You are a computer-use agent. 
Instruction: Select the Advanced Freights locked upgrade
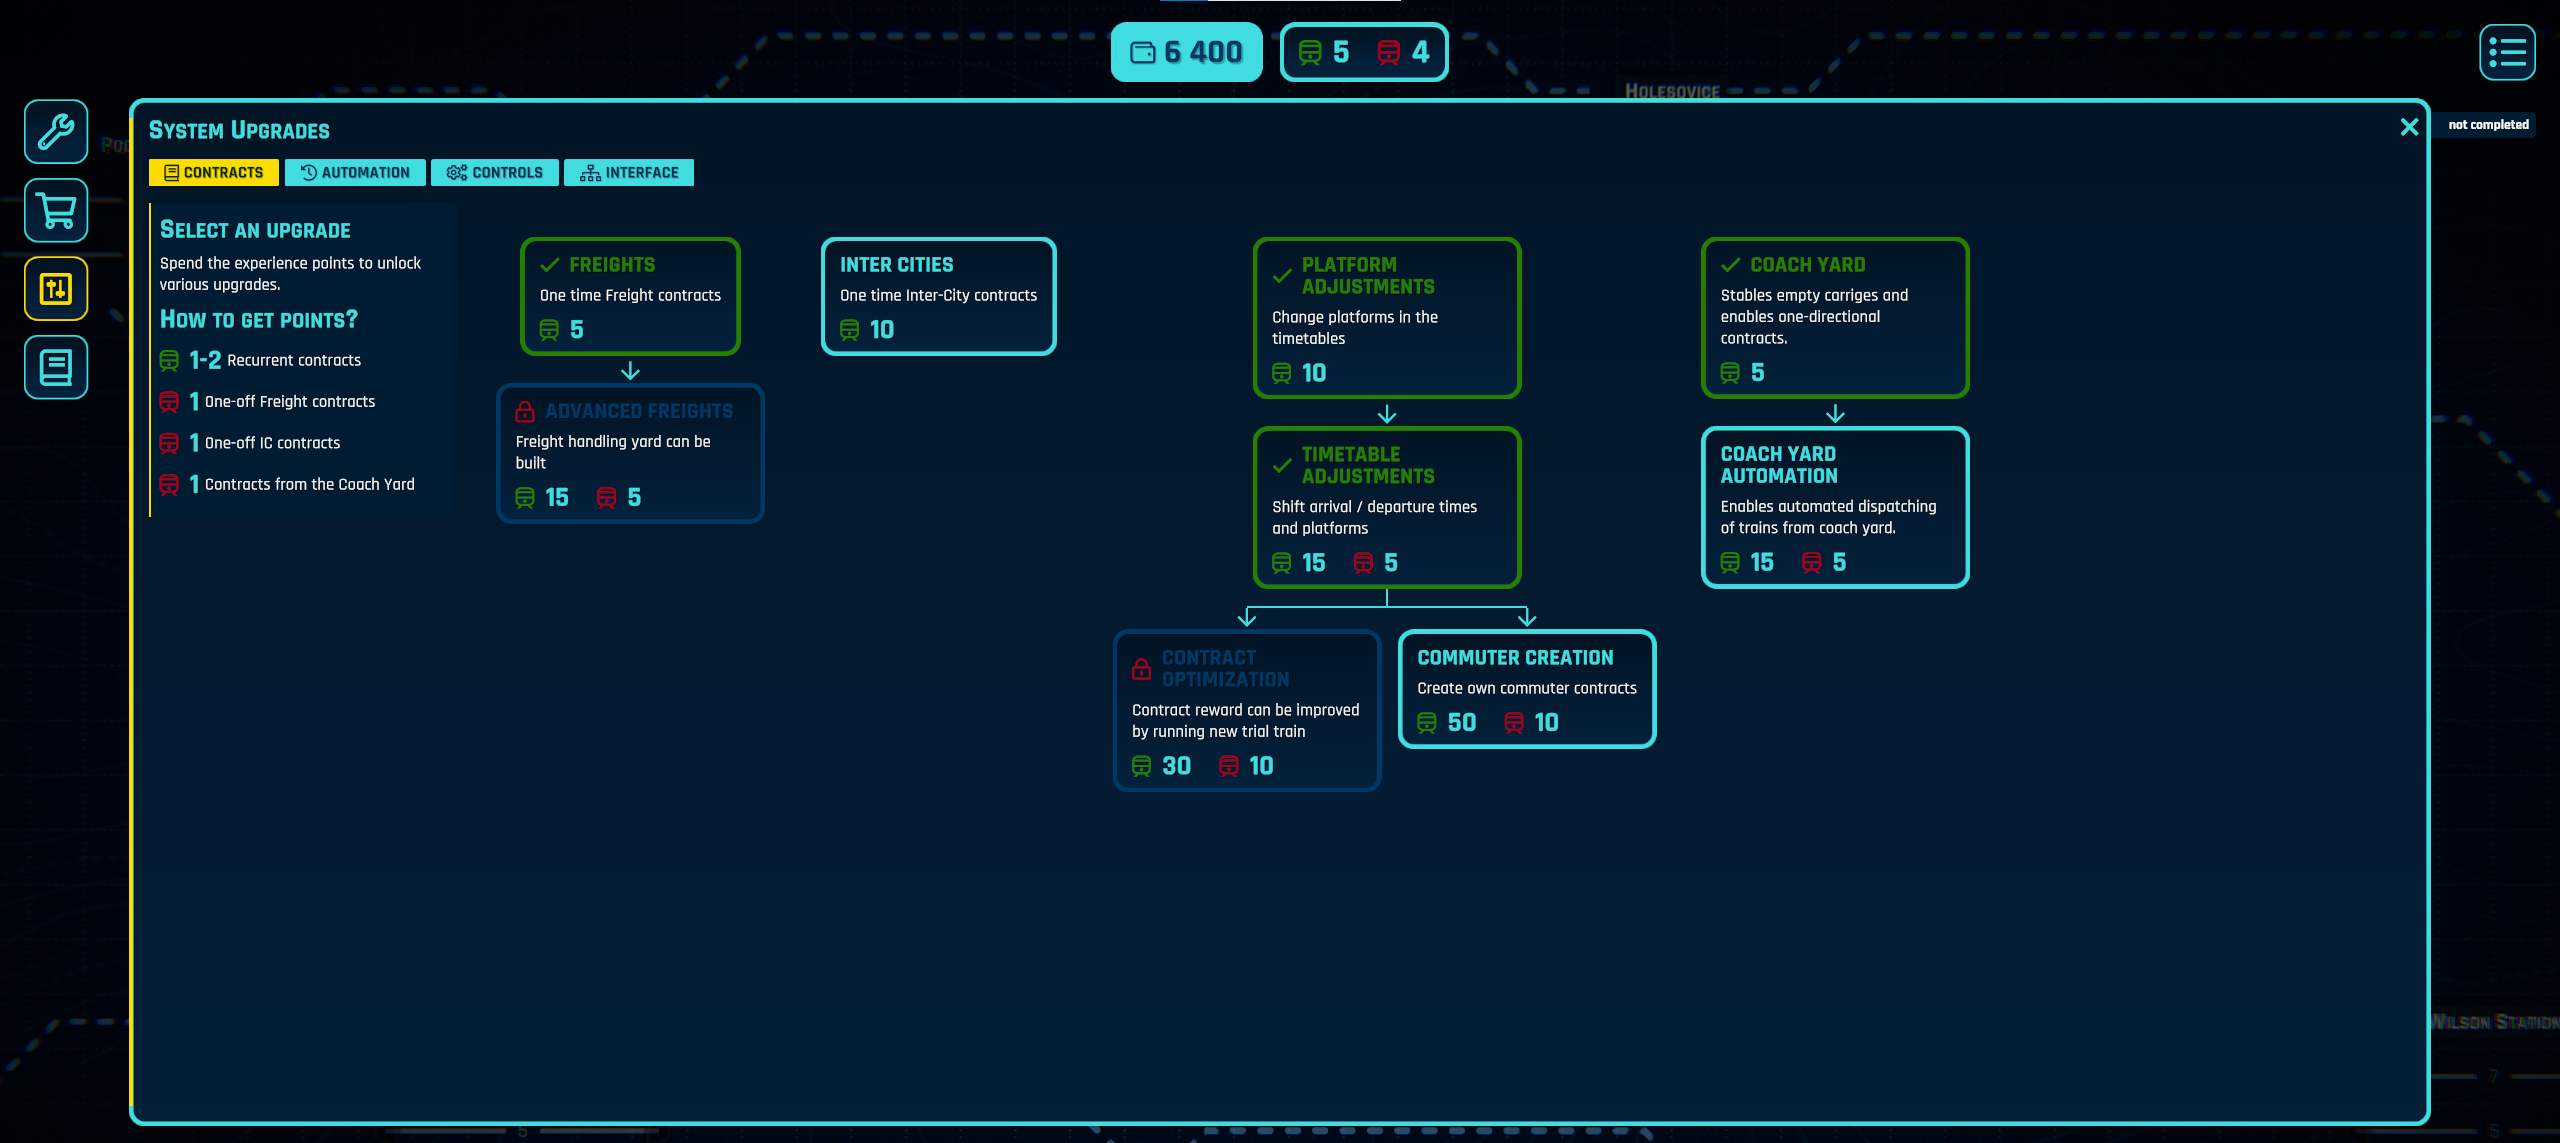click(x=630, y=453)
